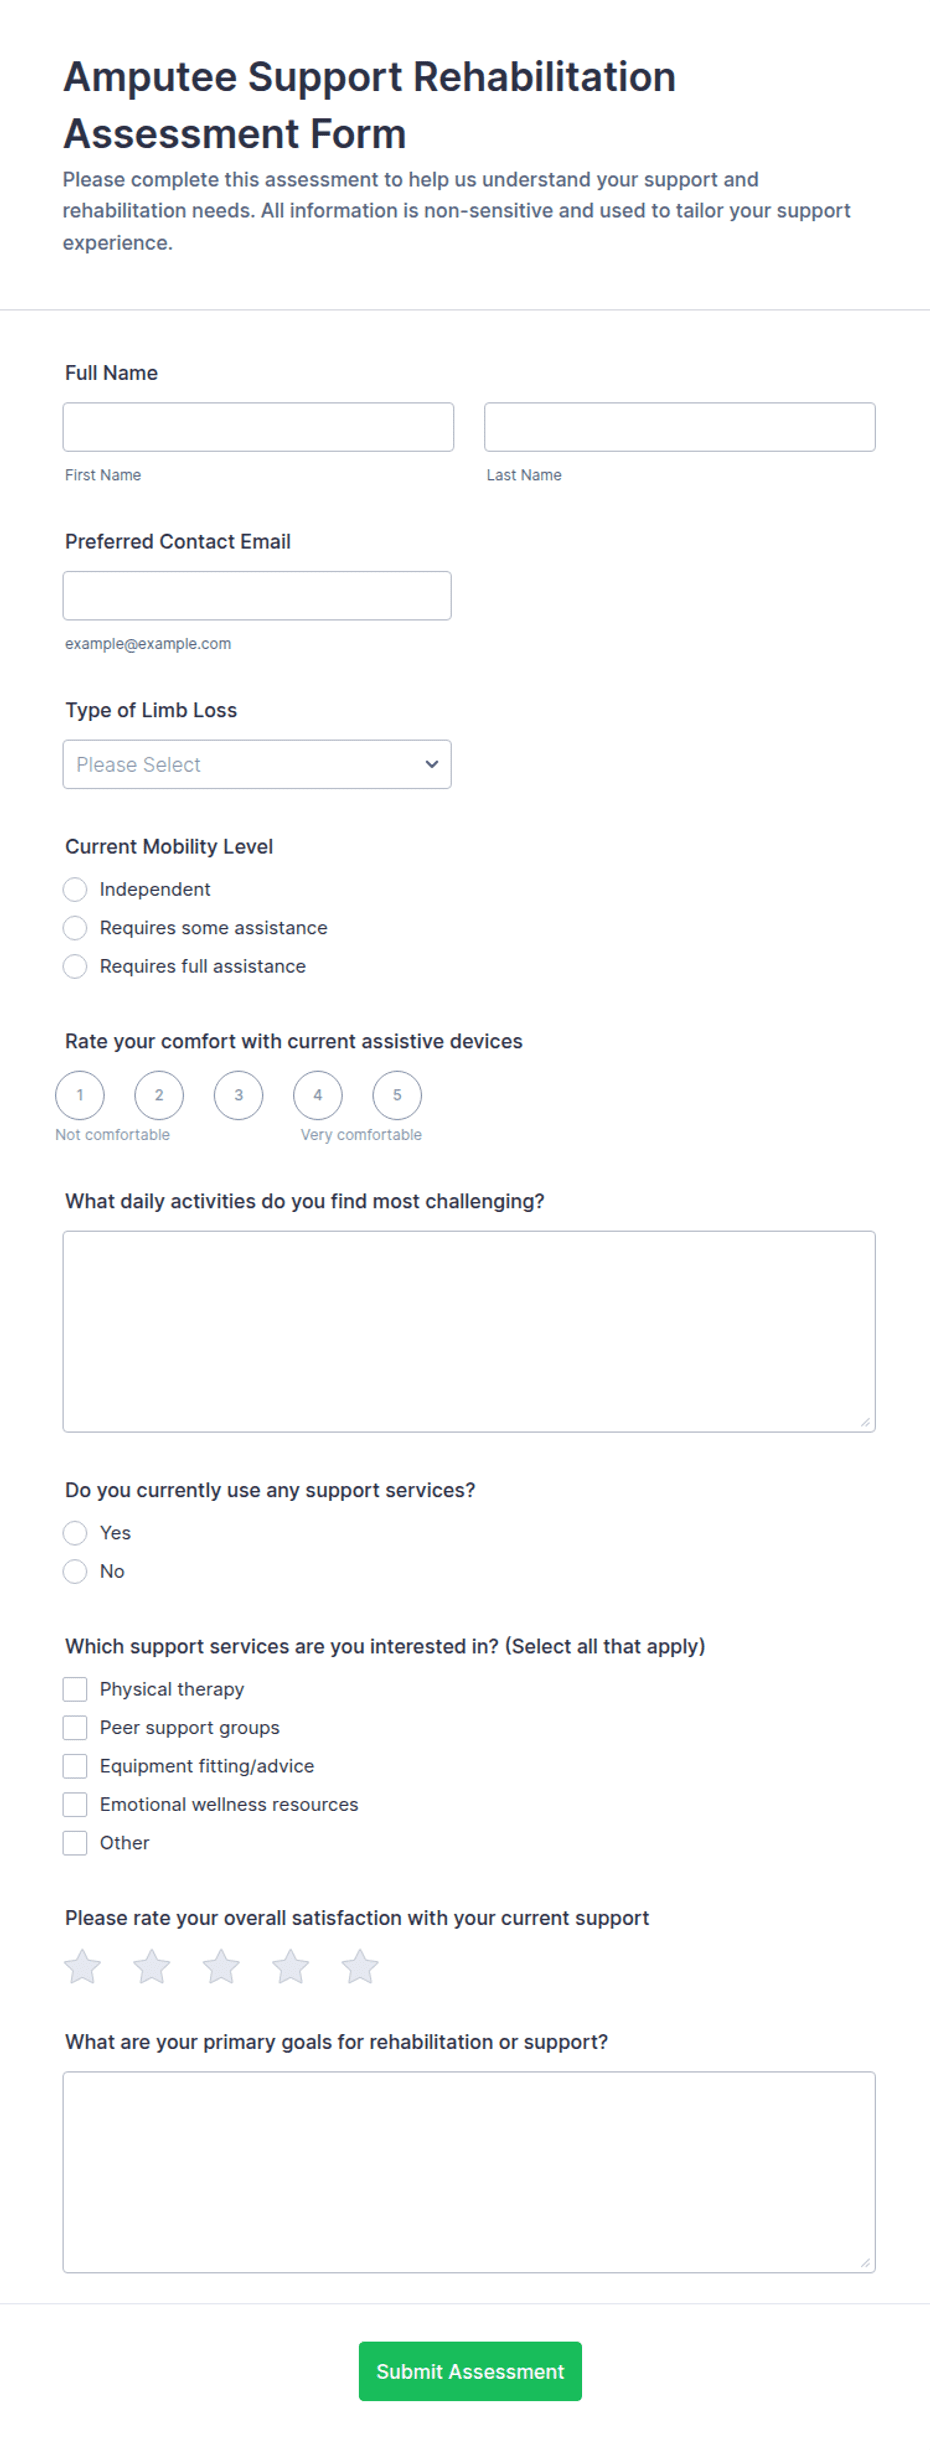Choose Requires some assistance radio button

[75, 928]
